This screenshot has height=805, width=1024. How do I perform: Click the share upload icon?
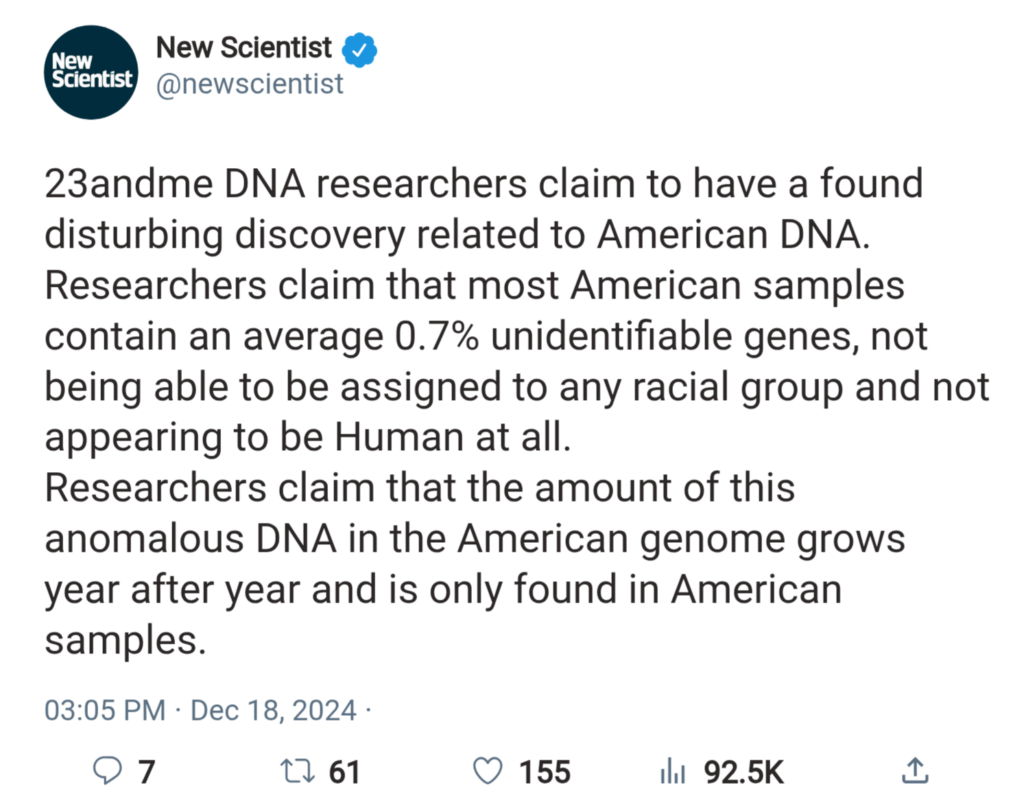coord(916,771)
